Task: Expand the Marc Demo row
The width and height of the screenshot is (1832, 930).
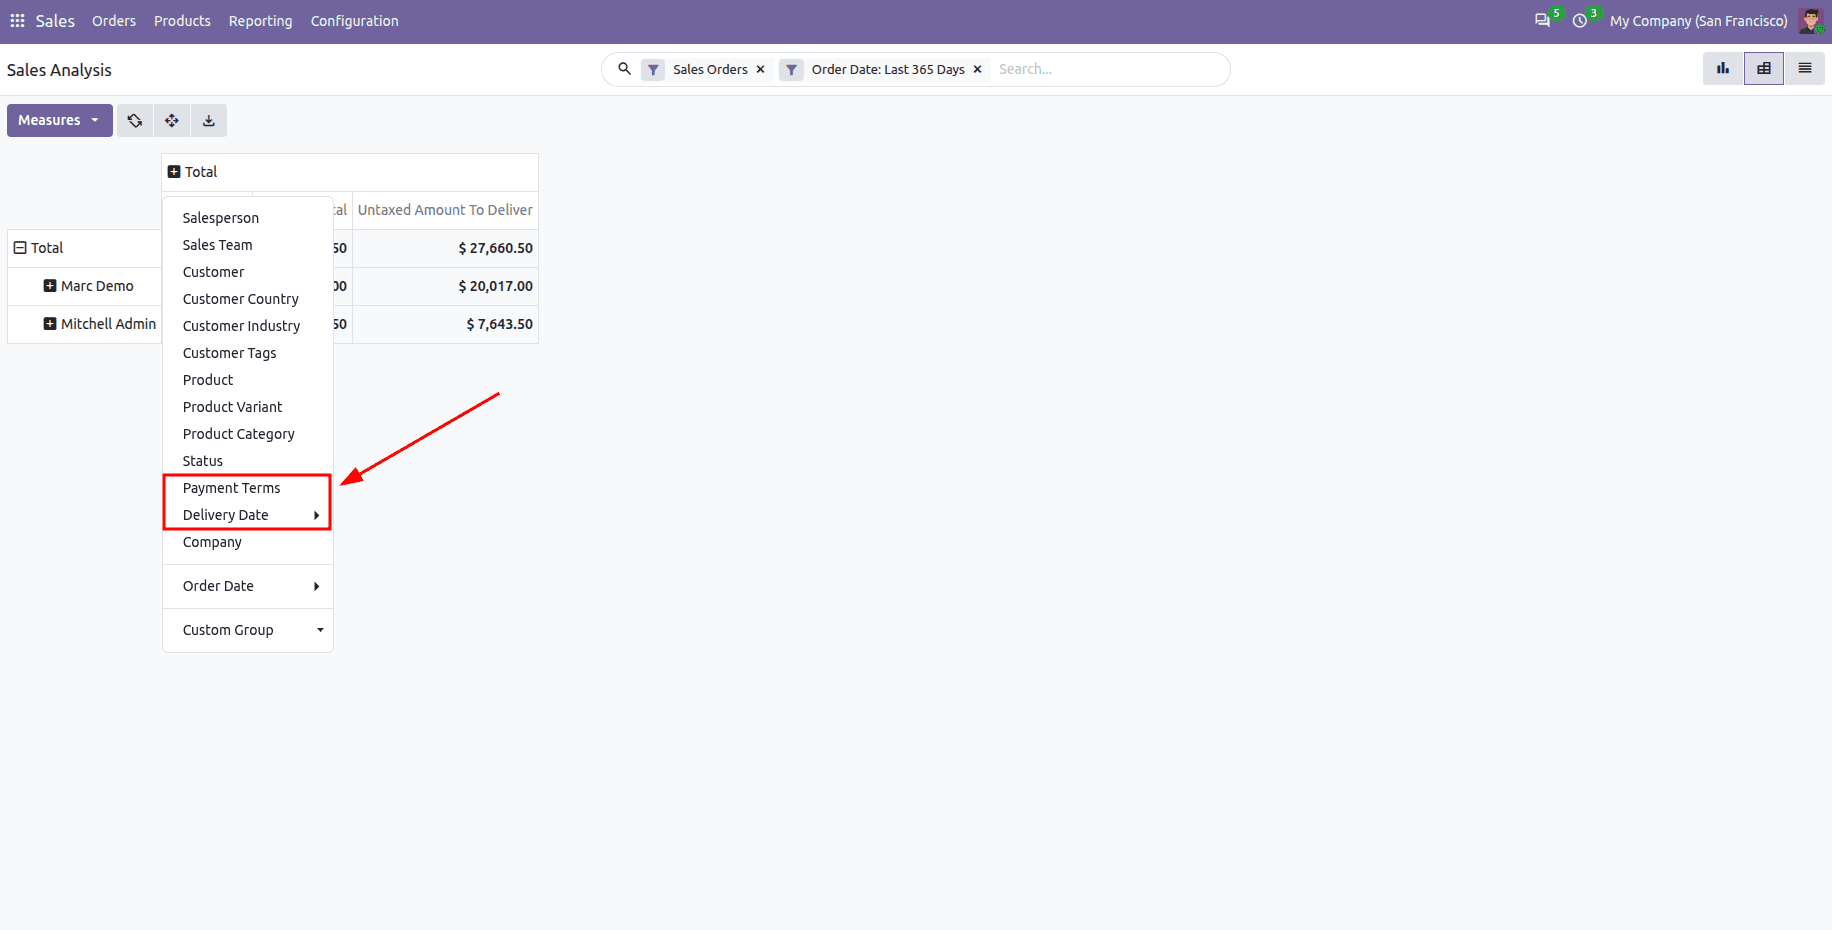Action: click(50, 286)
